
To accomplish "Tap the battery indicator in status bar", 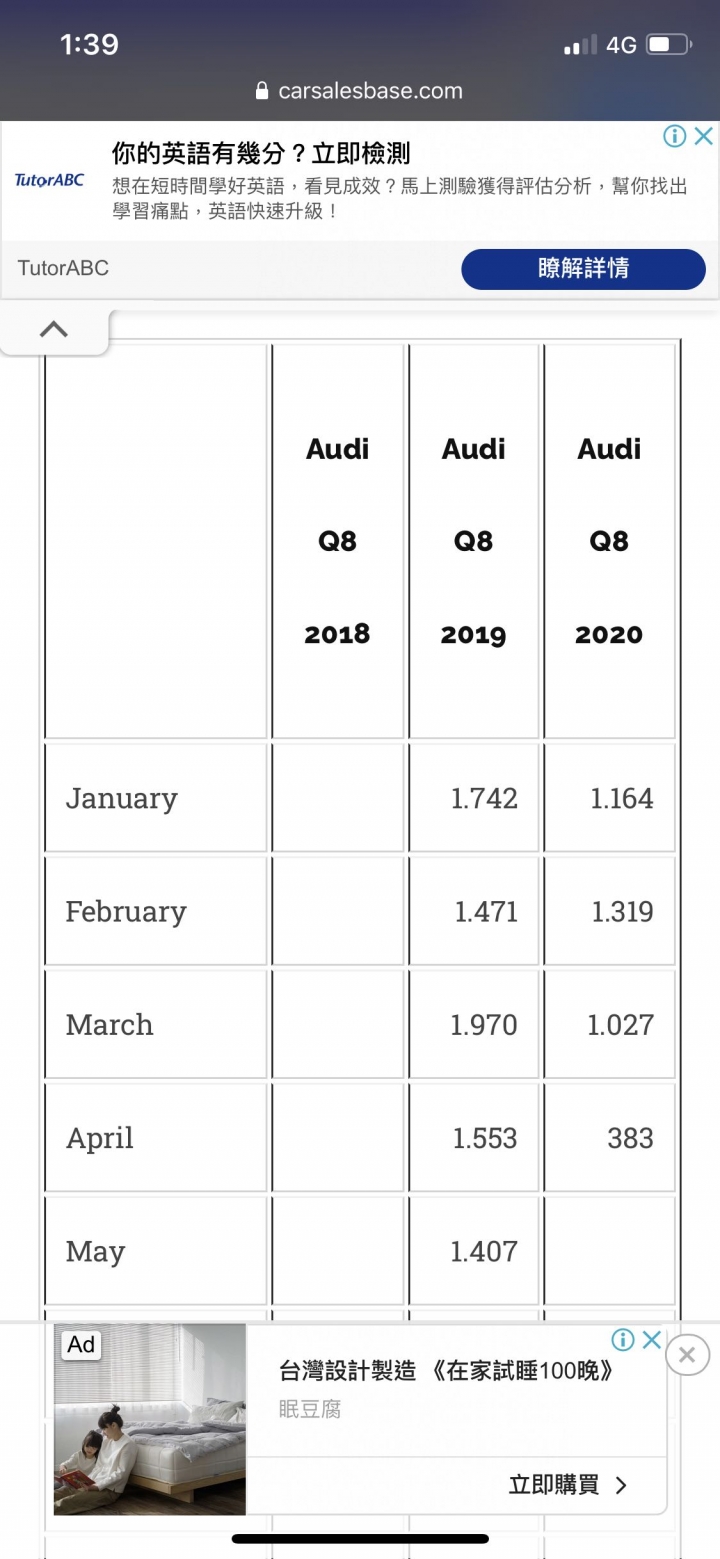I will [x=669, y=45].
